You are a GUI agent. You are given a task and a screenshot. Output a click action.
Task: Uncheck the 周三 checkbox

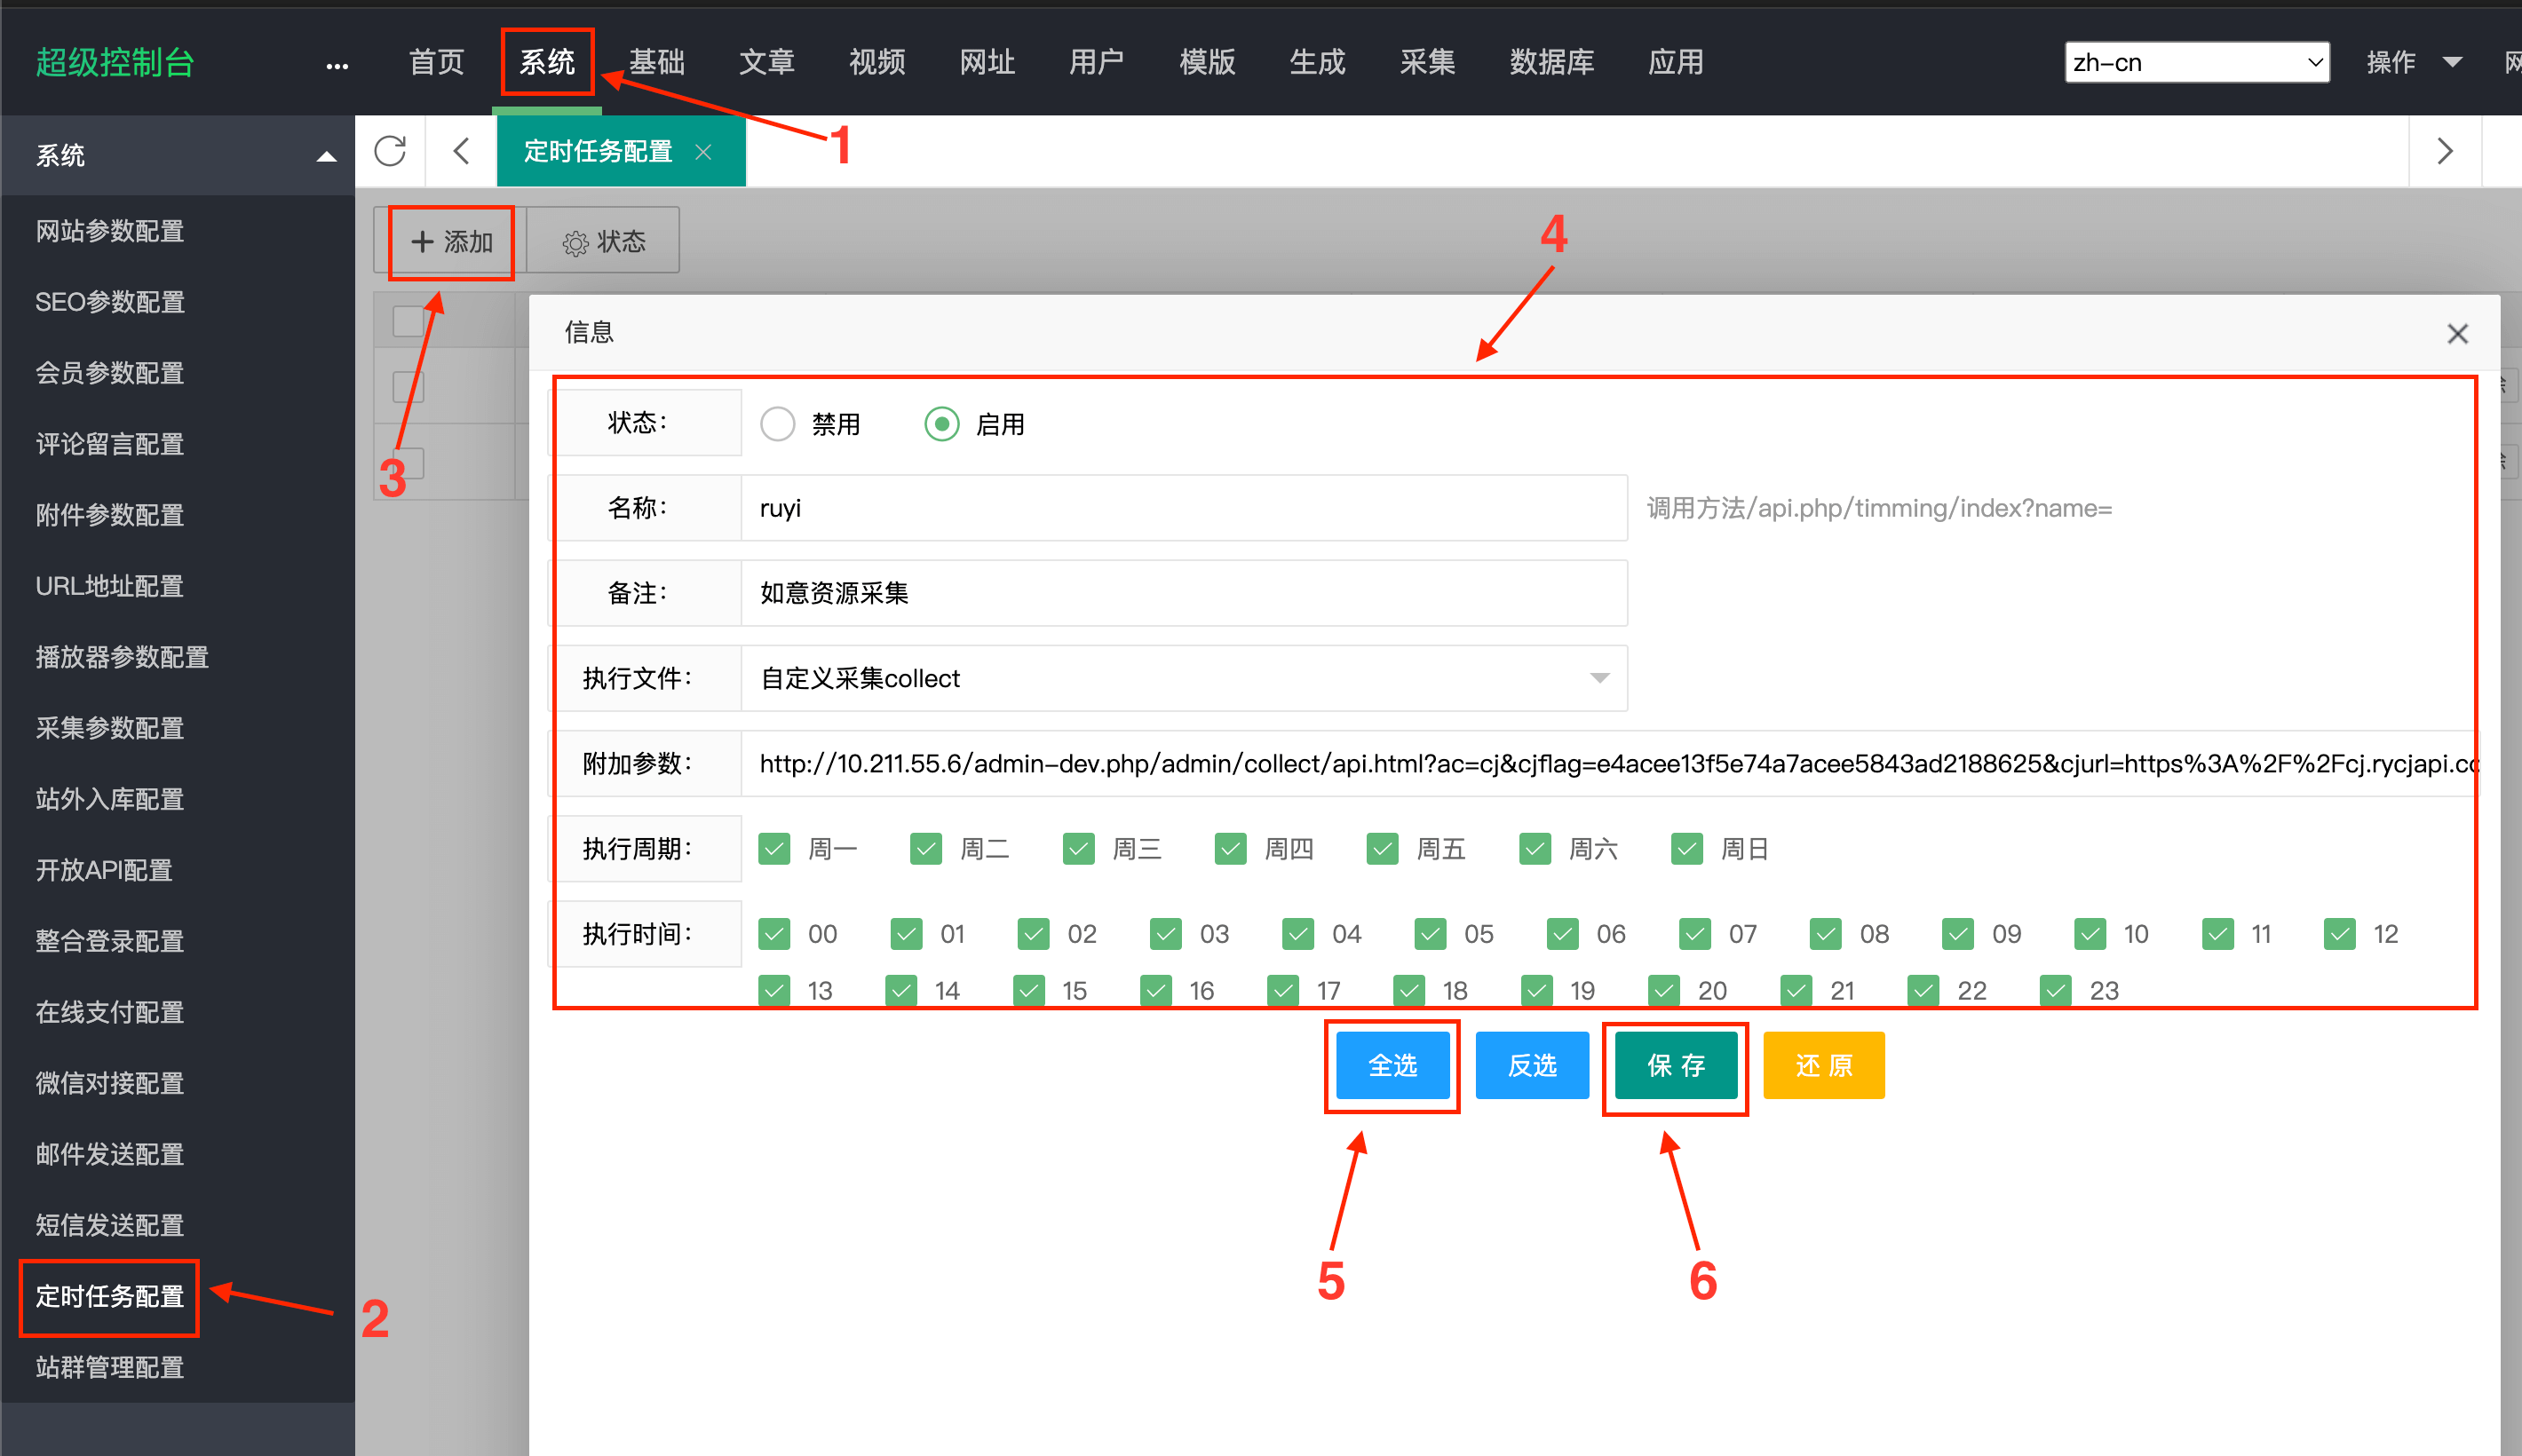tap(1078, 849)
